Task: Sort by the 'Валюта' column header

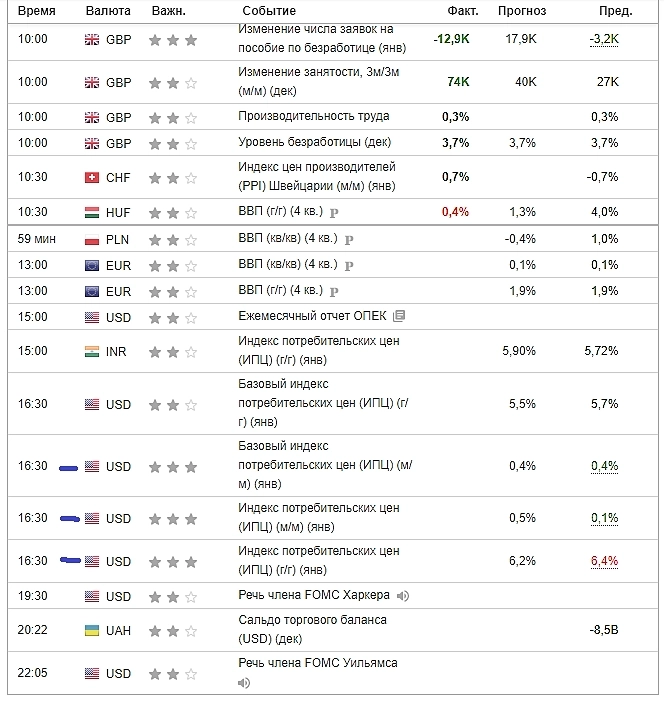Action: click(108, 11)
